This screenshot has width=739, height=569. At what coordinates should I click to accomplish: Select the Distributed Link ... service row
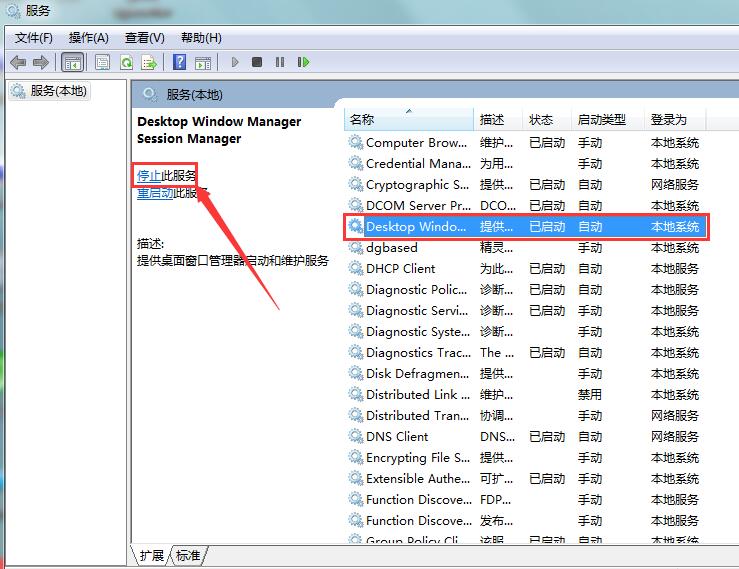pos(526,395)
